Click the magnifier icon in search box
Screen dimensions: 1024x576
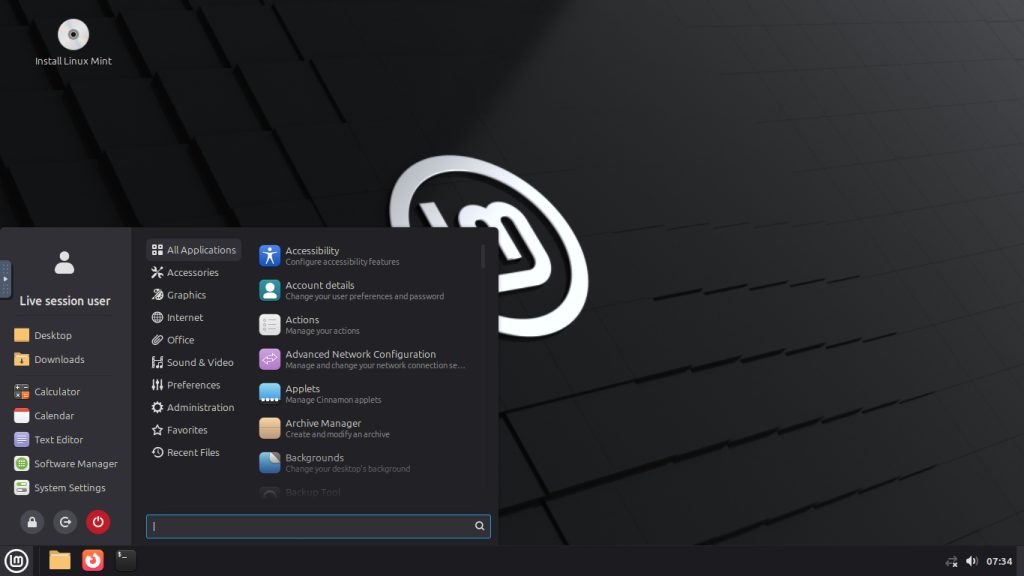point(479,526)
